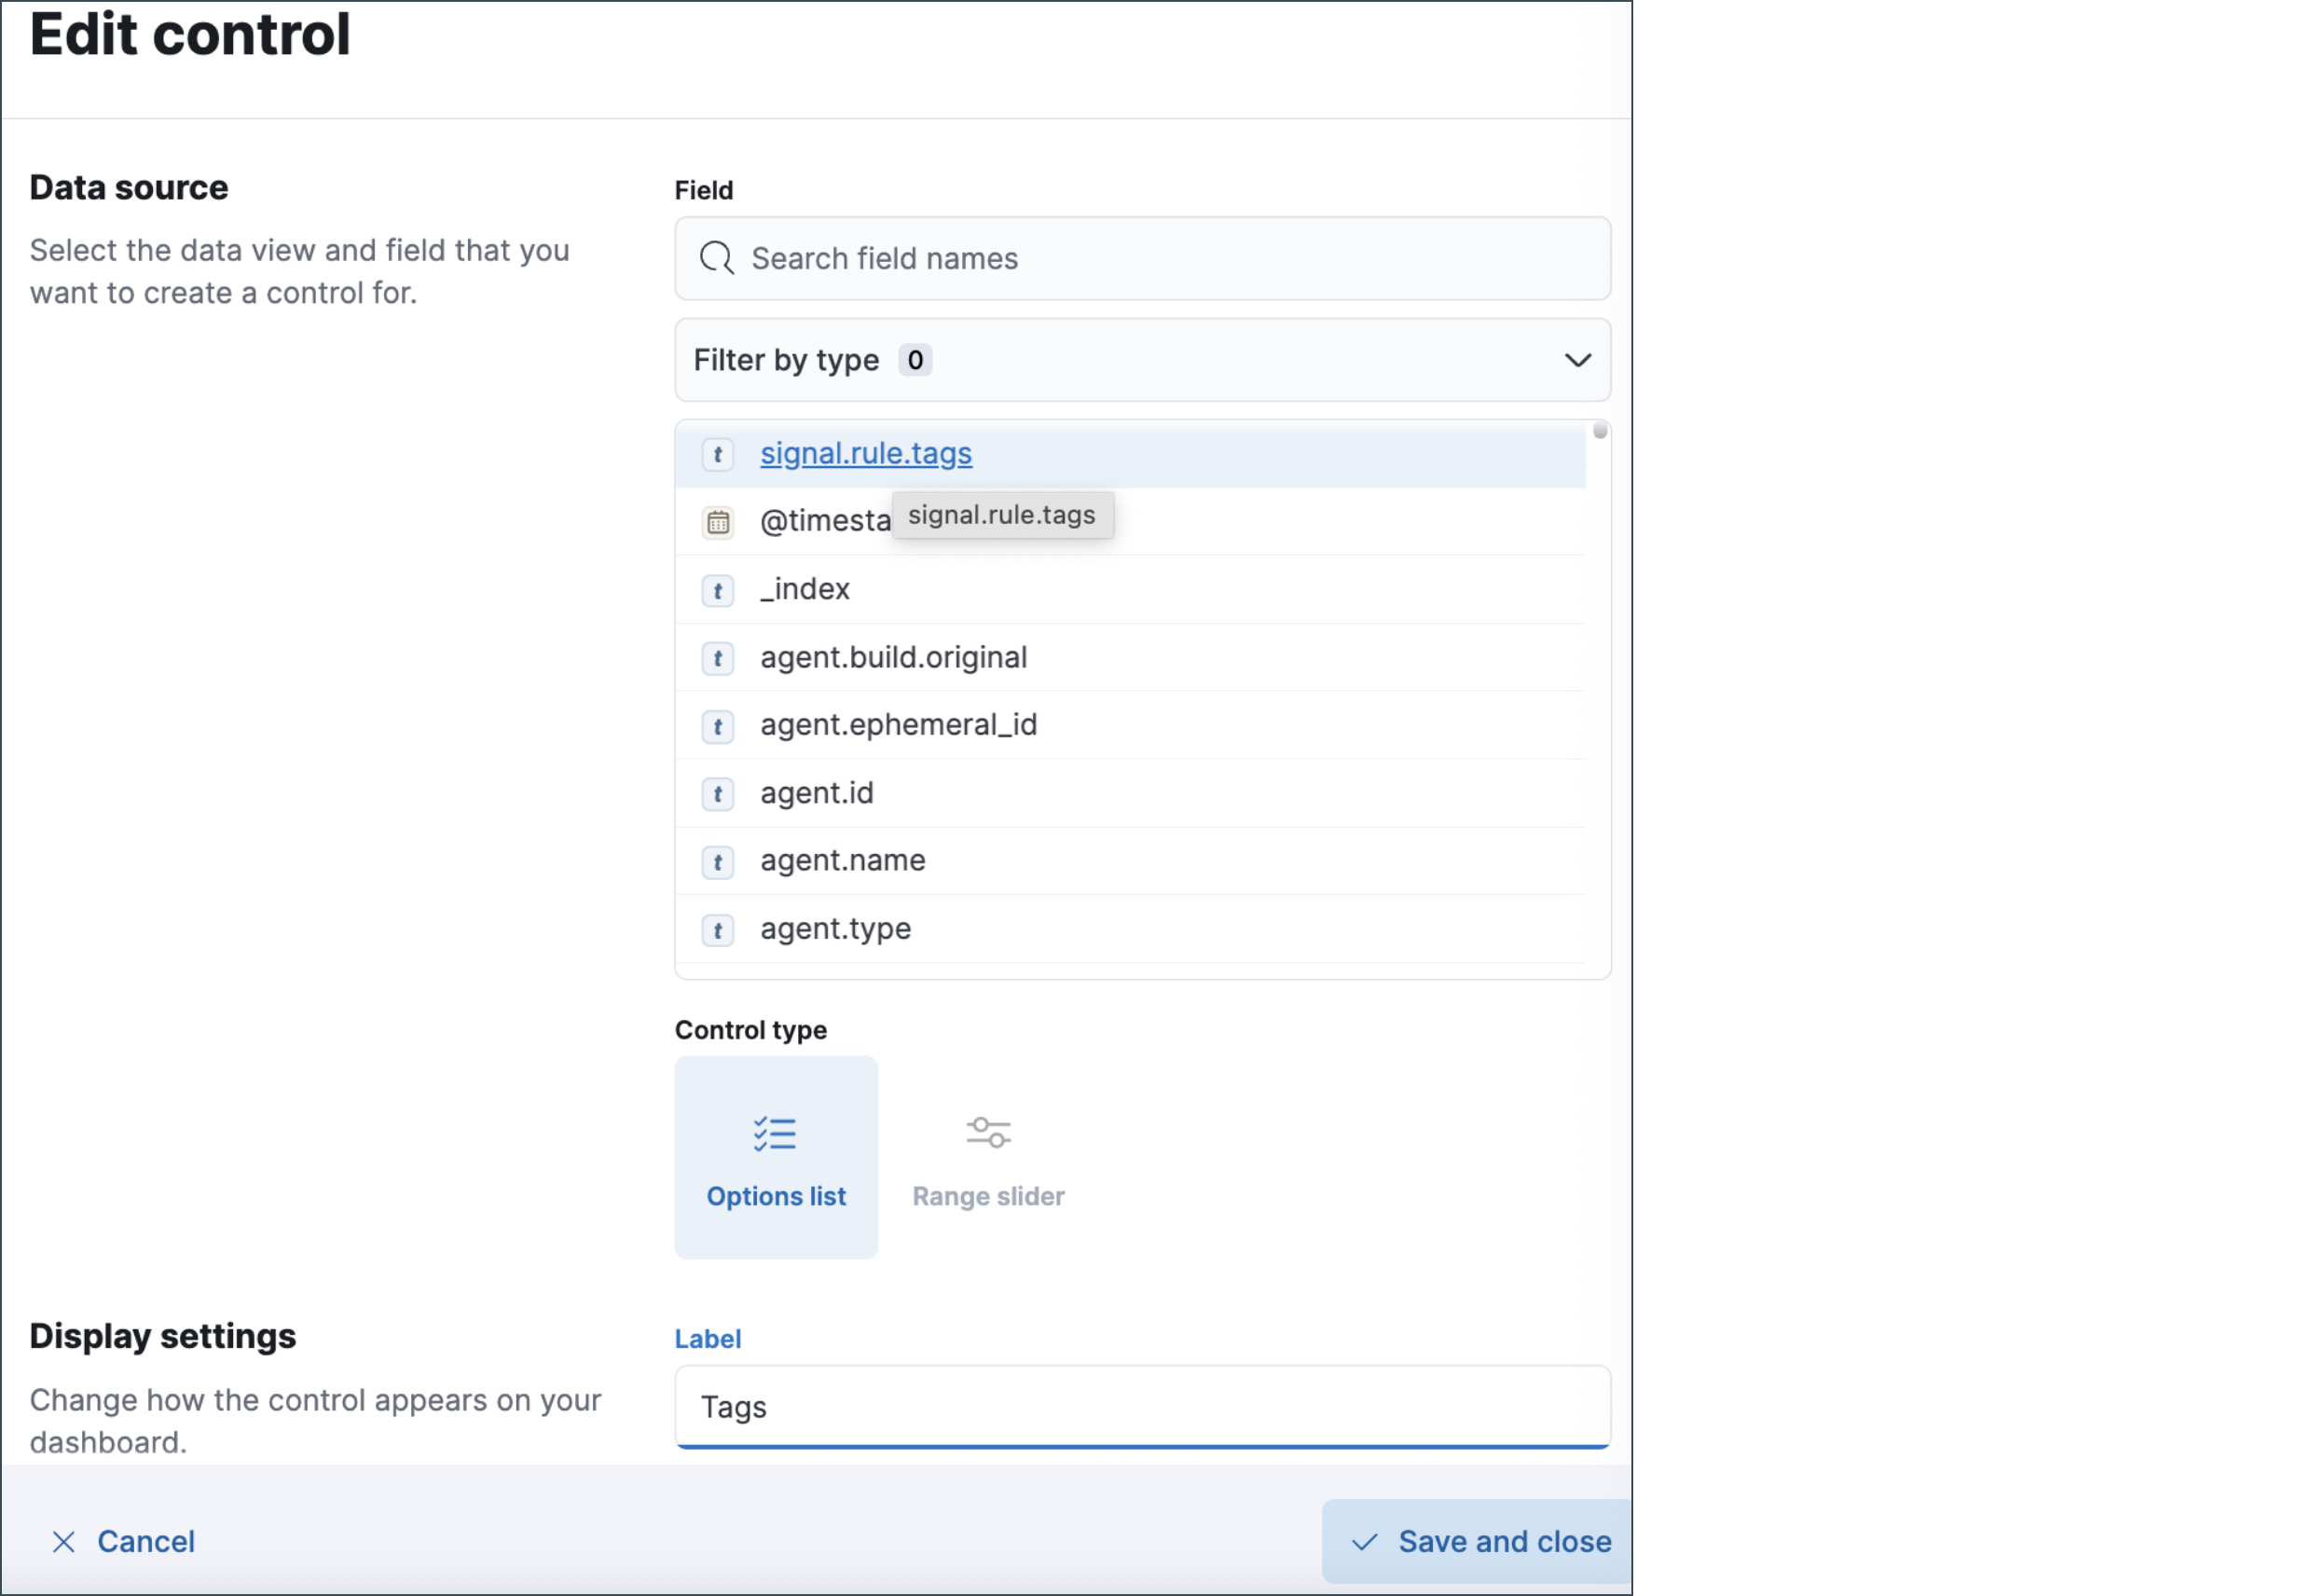Click the X icon next to Cancel
This screenshot has height=1596, width=2297.
[63, 1542]
